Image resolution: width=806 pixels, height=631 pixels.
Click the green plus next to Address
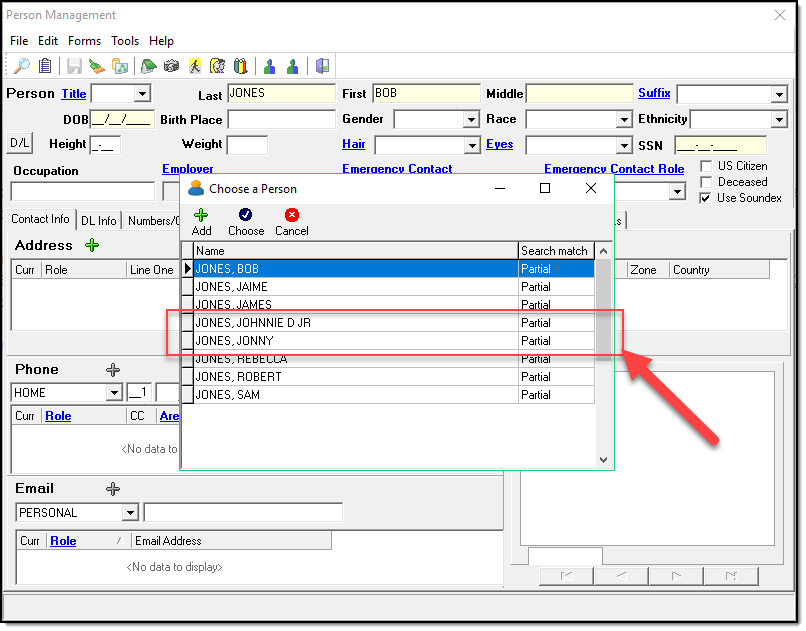[x=92, y=245]
